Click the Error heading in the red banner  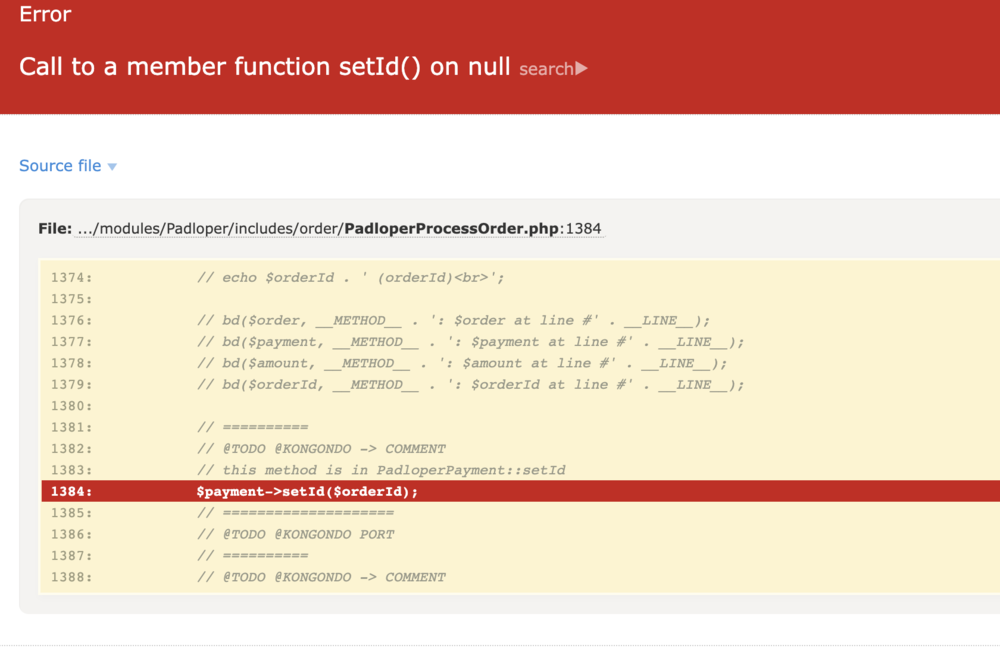(x=45, y=14)
